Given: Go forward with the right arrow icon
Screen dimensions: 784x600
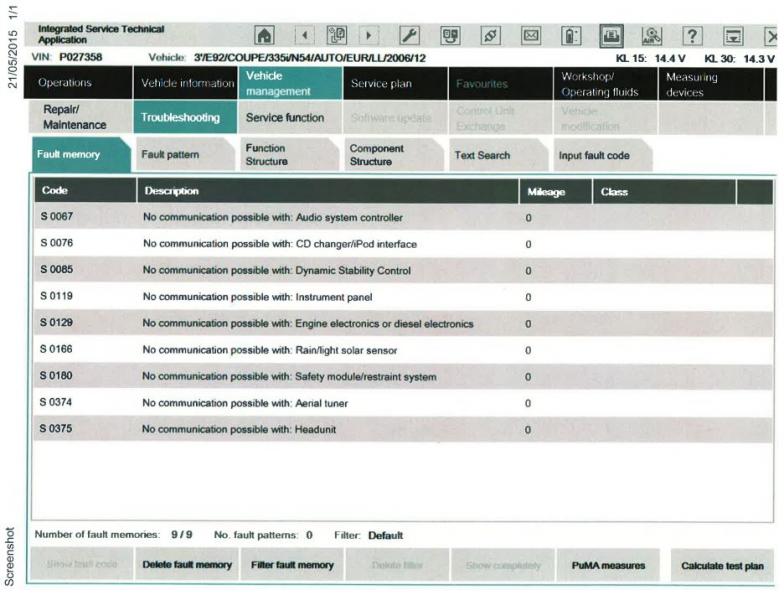Looking at the screenshot, I should [370, 37].
